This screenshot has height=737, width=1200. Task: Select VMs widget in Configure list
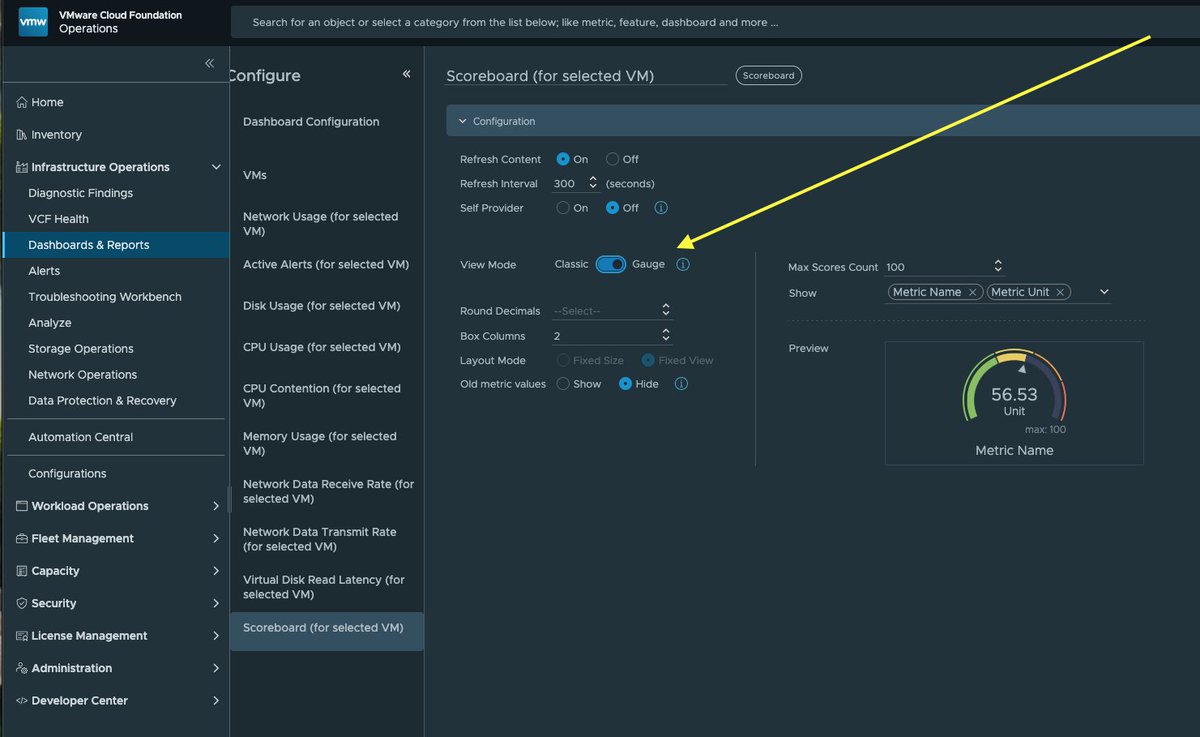point(255,175)
